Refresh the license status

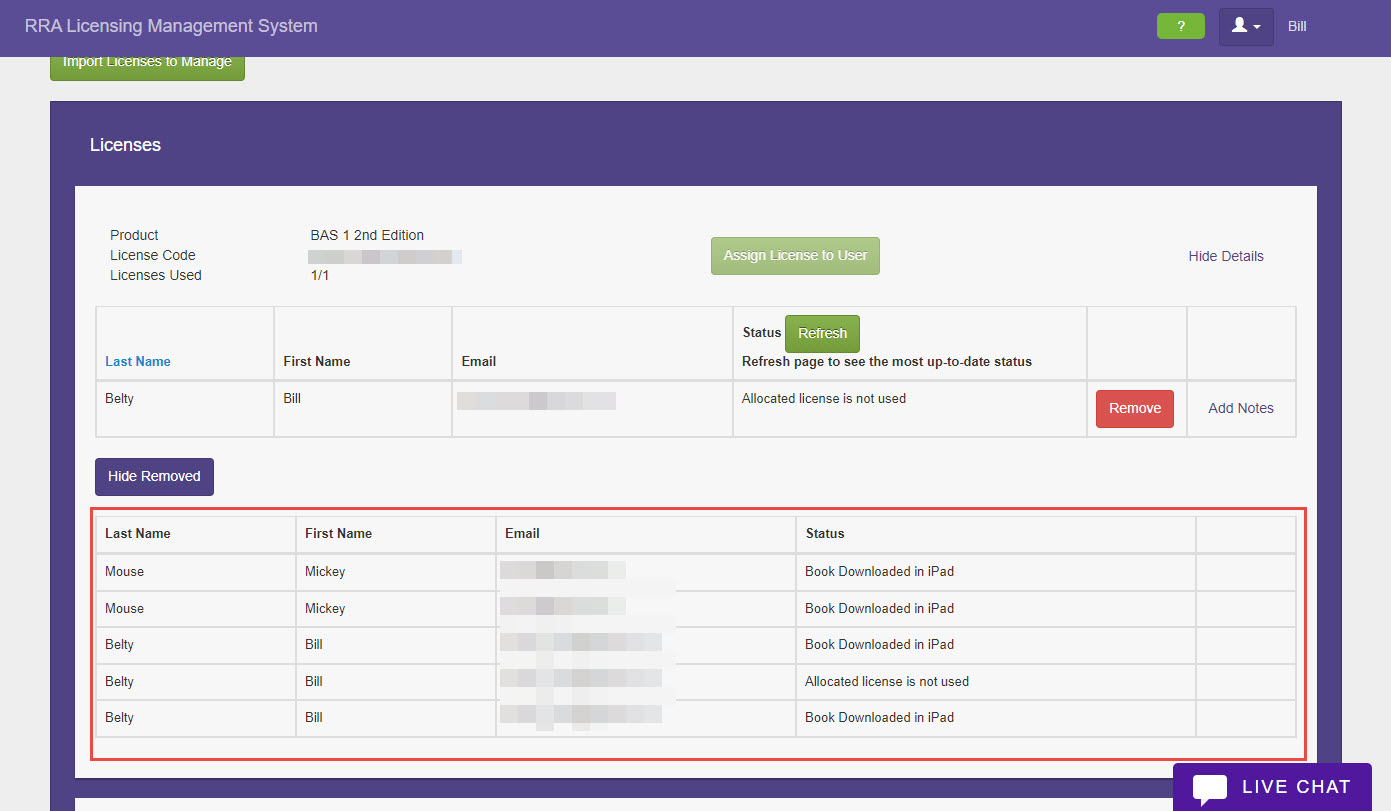822,333
